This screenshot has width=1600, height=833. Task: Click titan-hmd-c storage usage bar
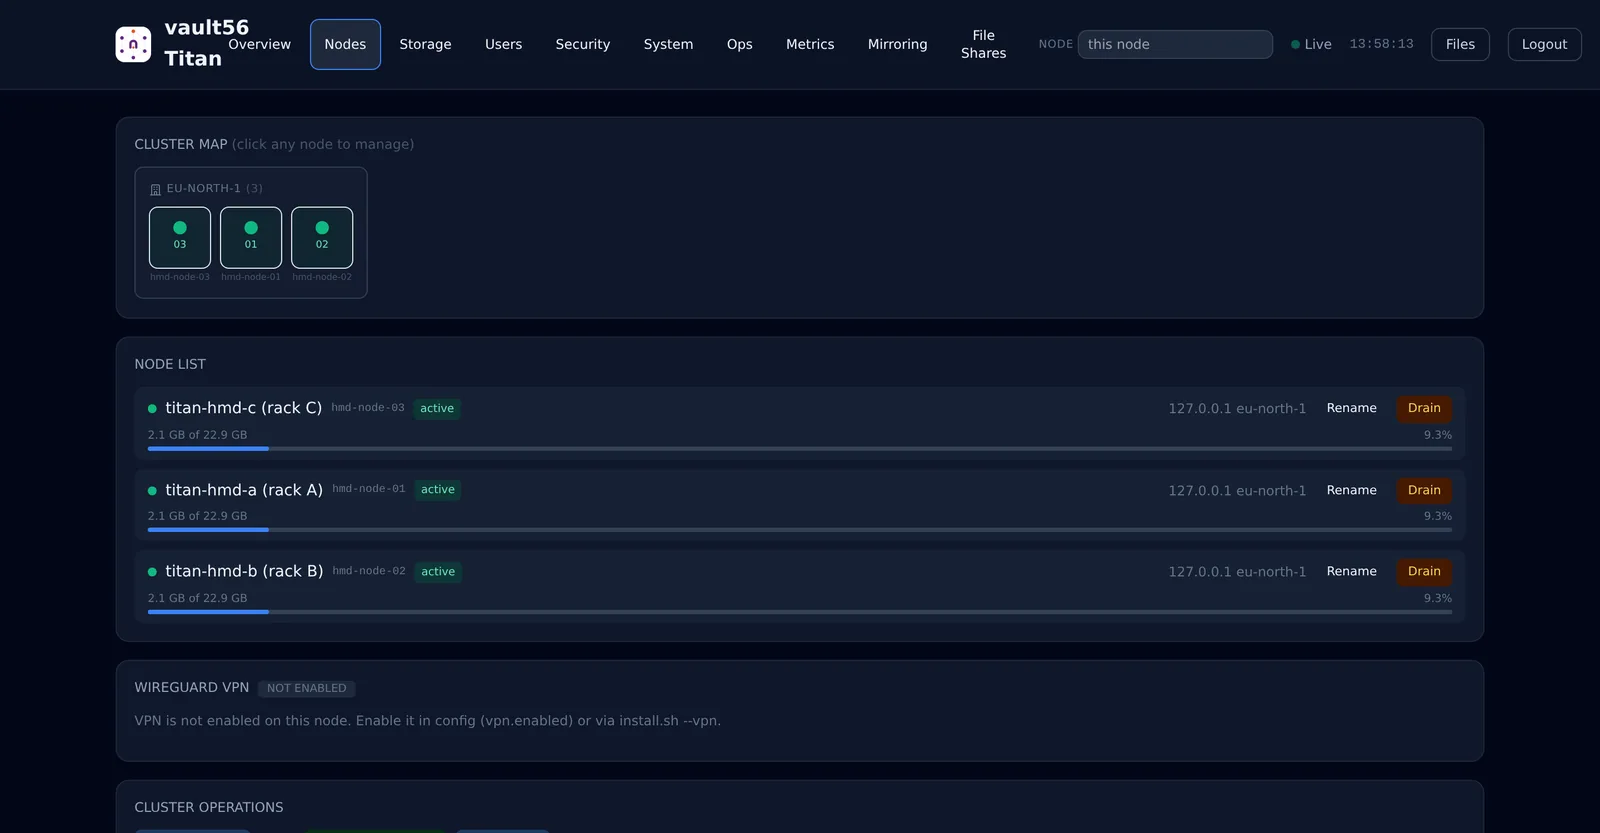(x=800, y=449)
